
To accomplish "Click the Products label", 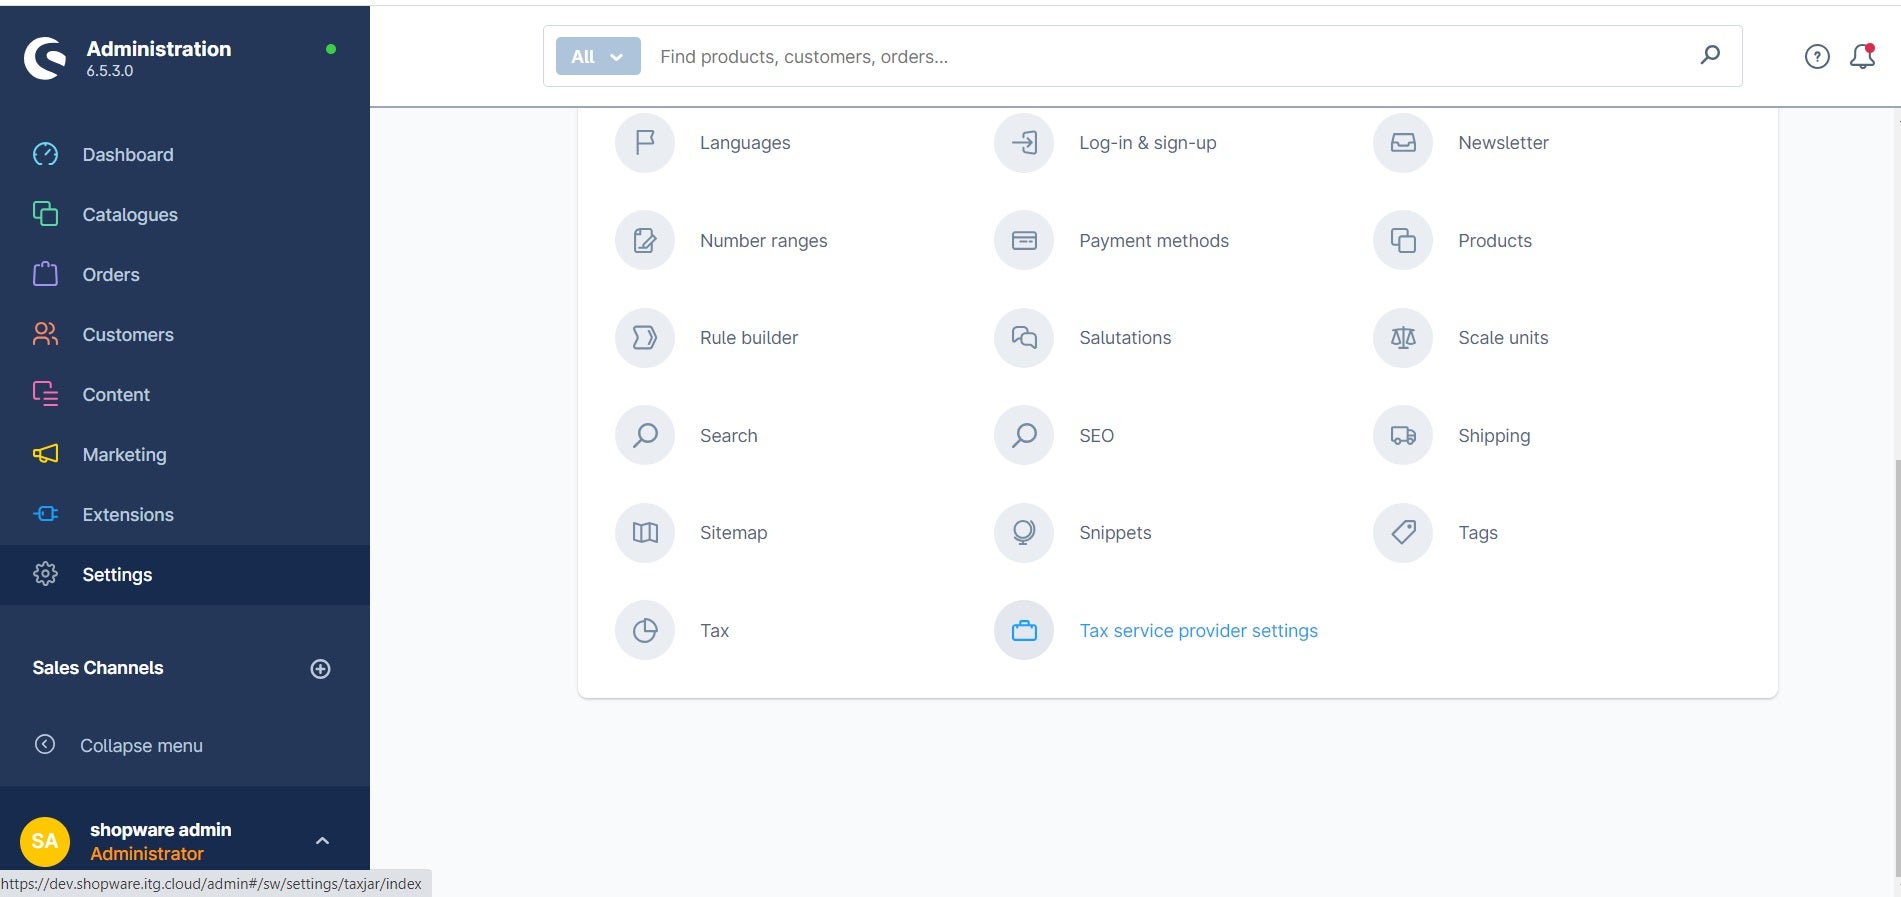I will 1495,241.
